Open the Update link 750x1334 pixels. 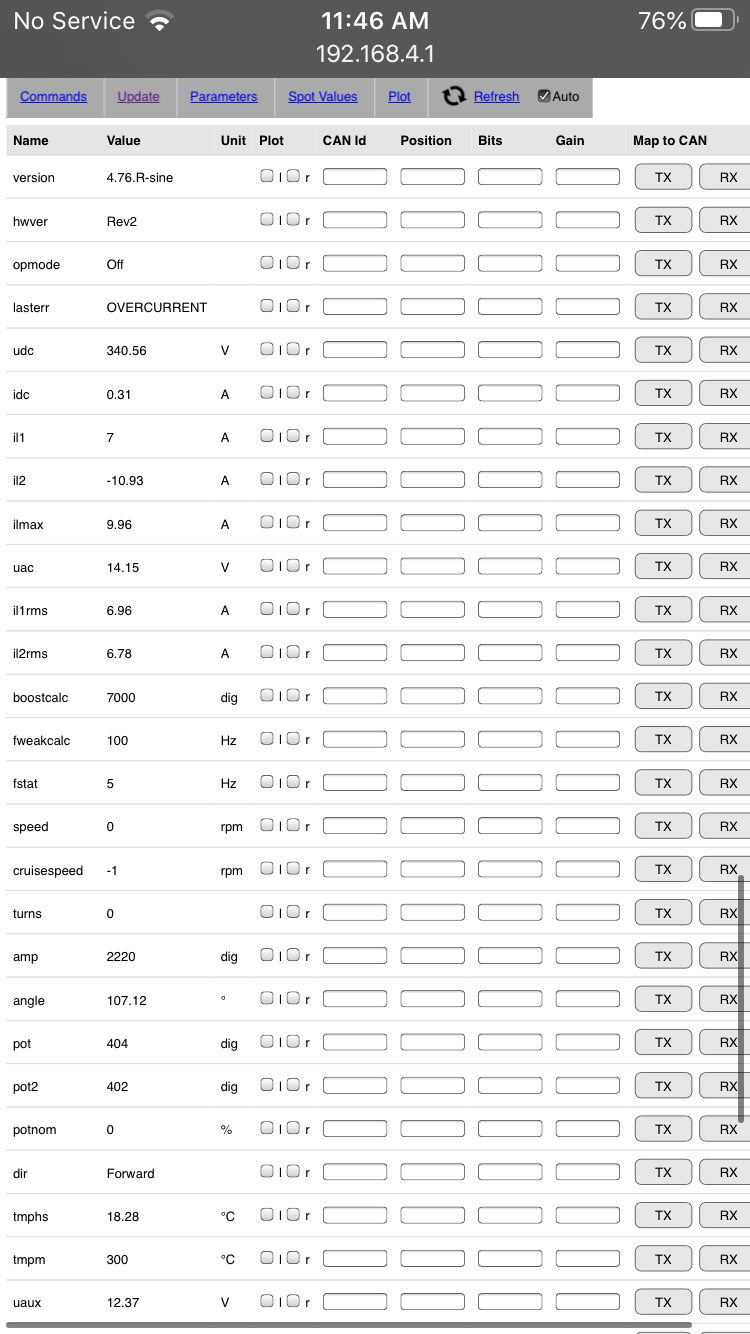coord(138,97)
